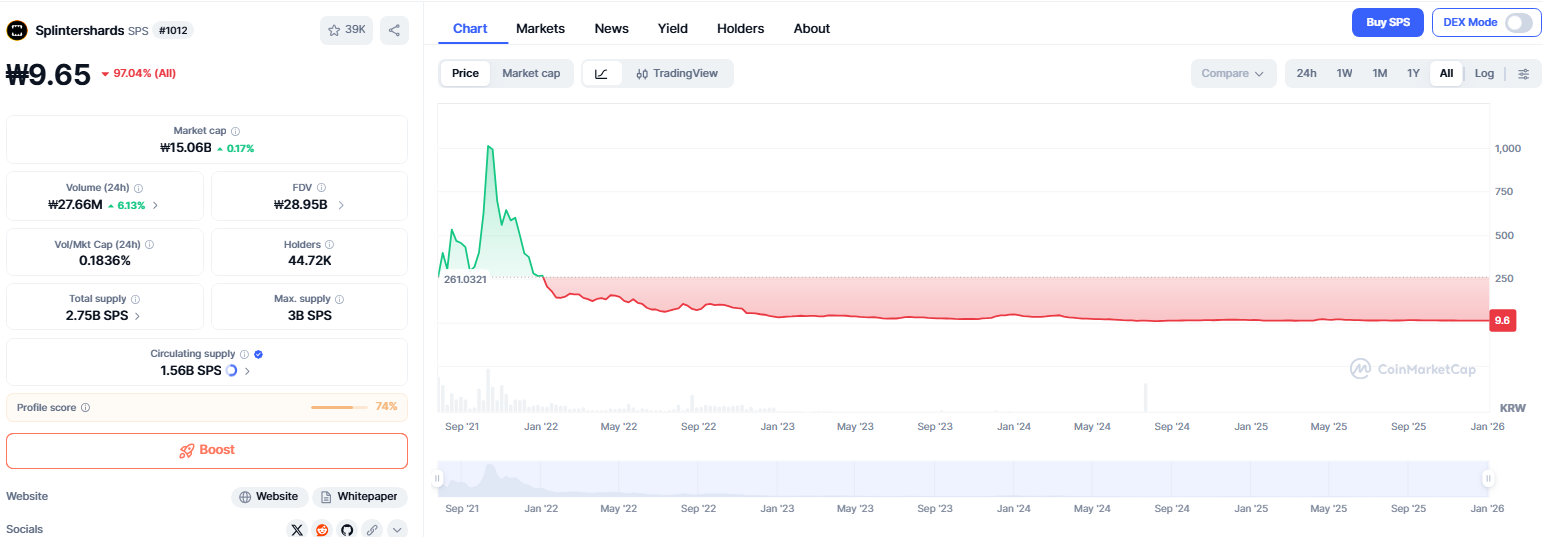This screenshot has height=537, width=1543.
Task: Click the 261.0321 baseline price label
Action: pos(465,279)
